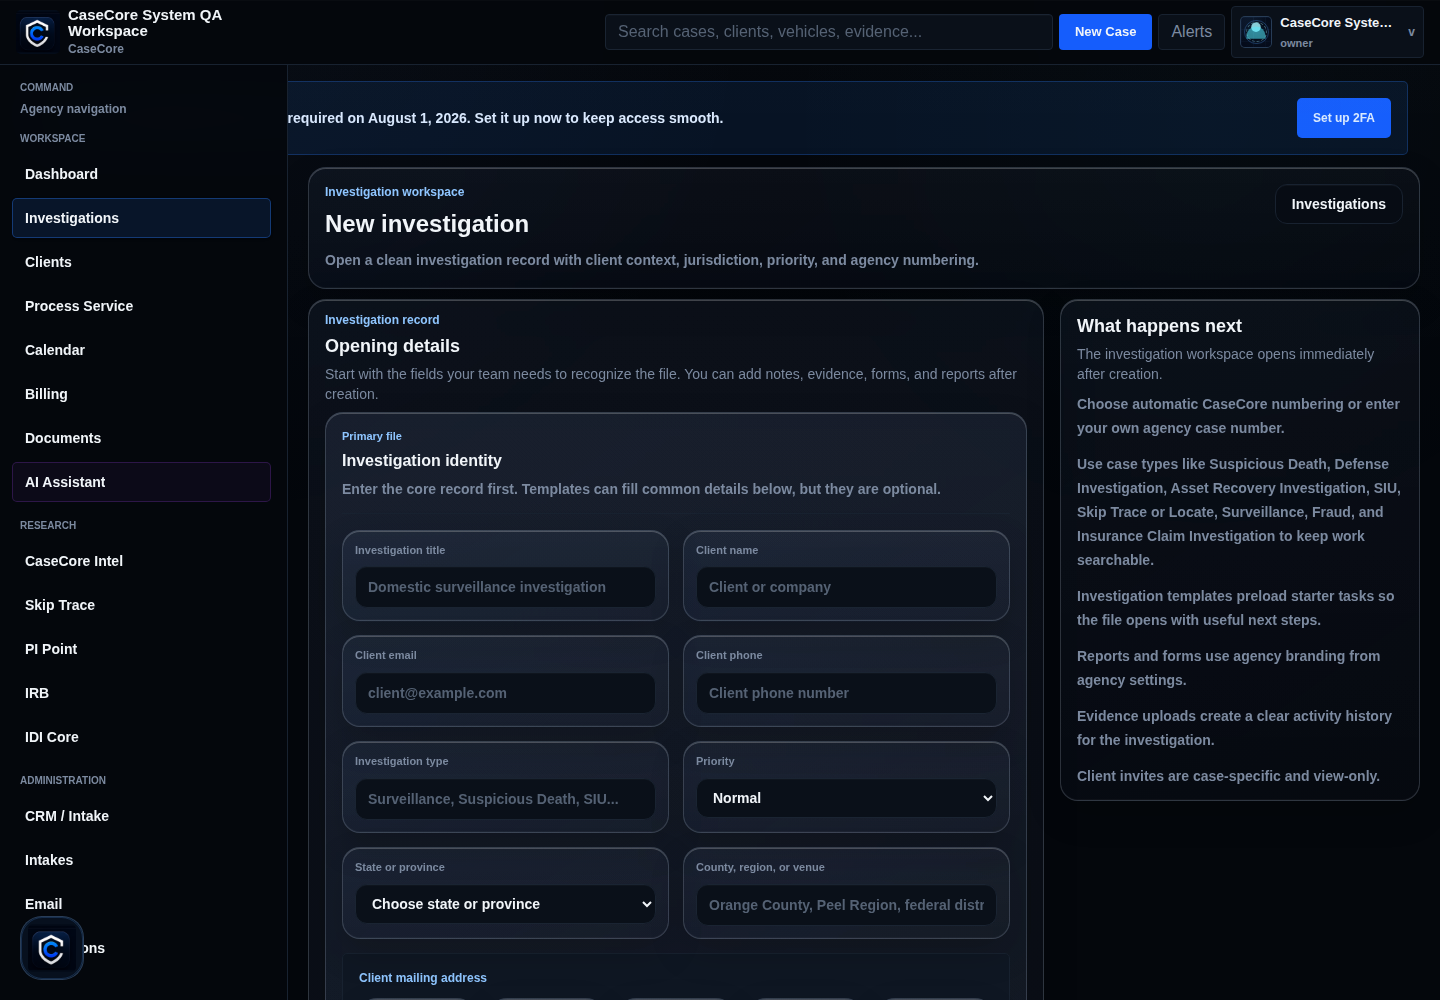This screenshot has height=1000, width=1440.
Task: Click the "Investigation workspace" label
Action: [394, 192]
